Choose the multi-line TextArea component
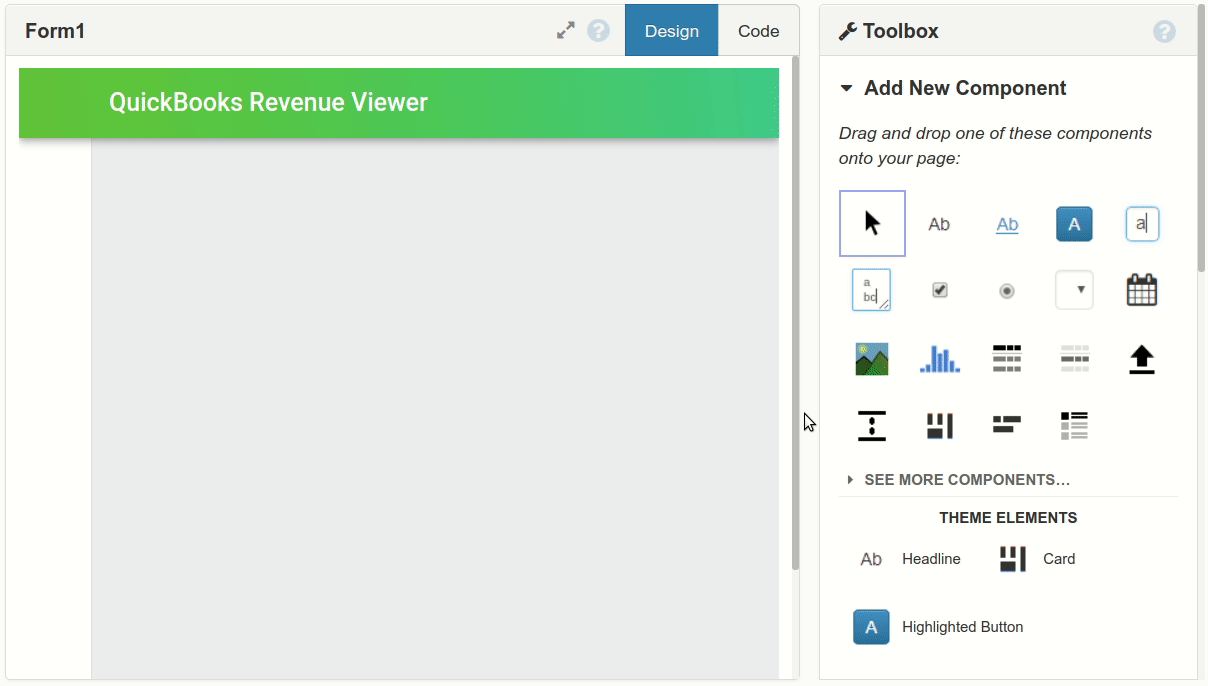Image resolution: width=1208 pixels, height=686 pixels. click(871, 290)
